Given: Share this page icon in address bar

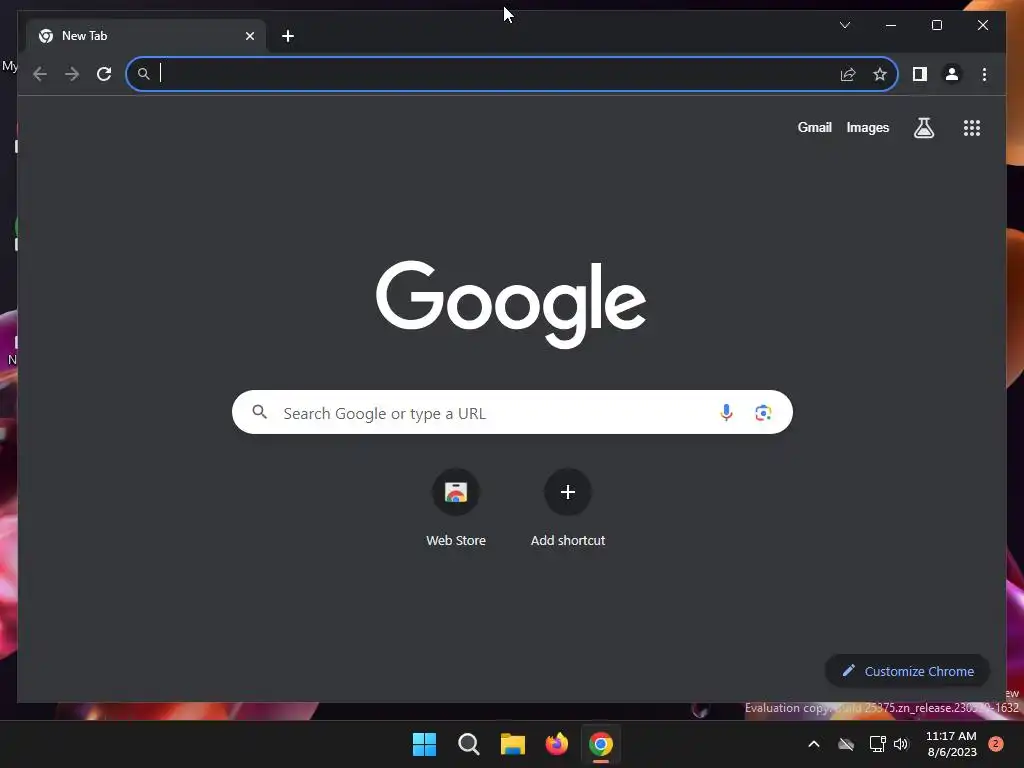Looking at the screenshot, I should pyautogui.click(x=848, y=74).
